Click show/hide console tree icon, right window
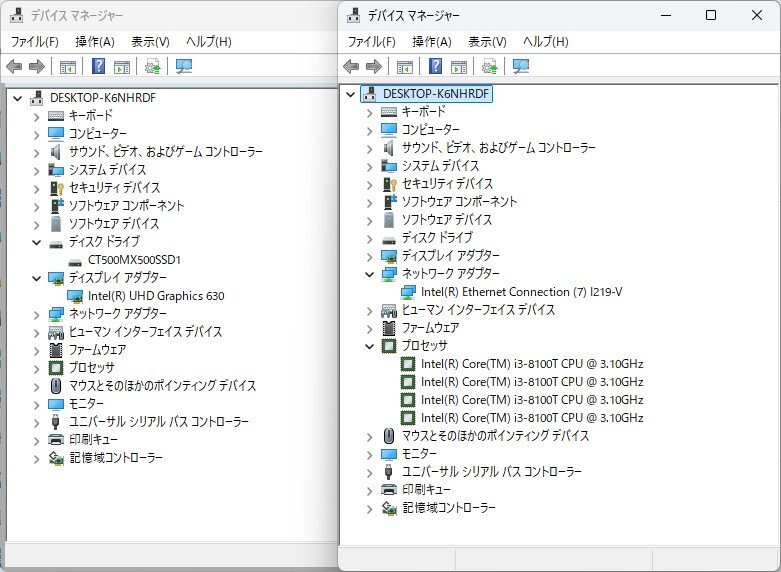 (x=404, y=66)
